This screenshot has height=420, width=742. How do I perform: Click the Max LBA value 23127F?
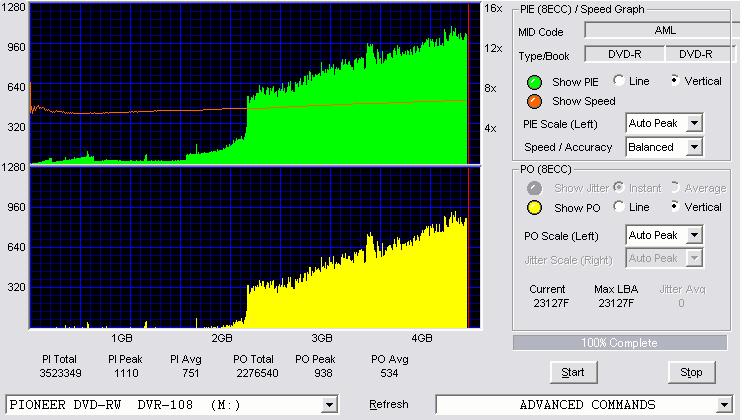tap(616, 303)
